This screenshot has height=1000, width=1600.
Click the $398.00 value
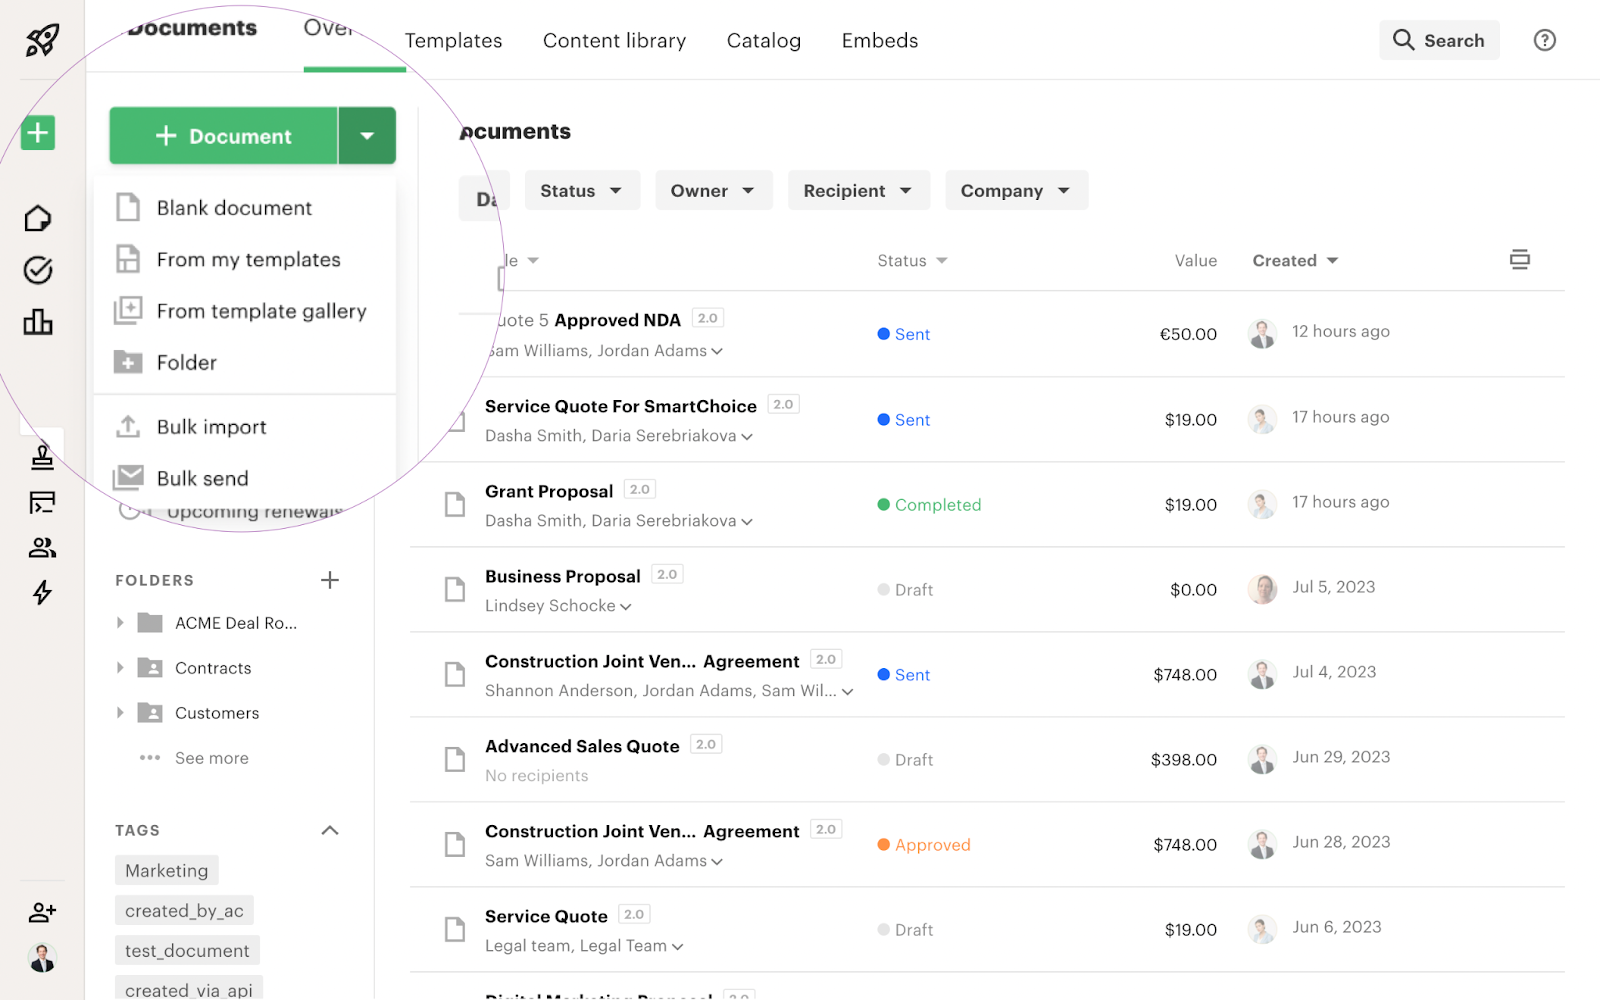pyautogui.click(x=1184, y=760)
